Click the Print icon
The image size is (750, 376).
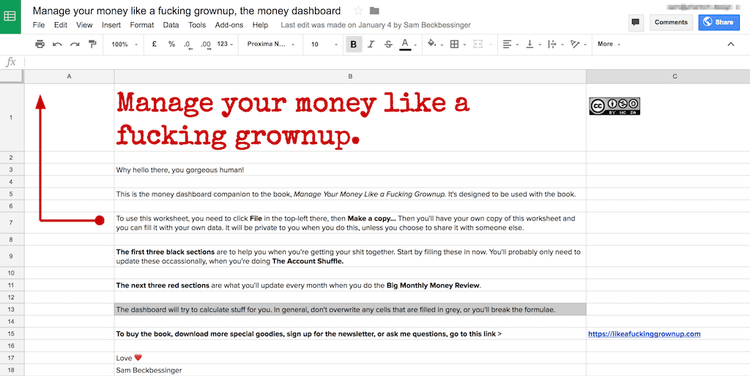pos(40,44)
